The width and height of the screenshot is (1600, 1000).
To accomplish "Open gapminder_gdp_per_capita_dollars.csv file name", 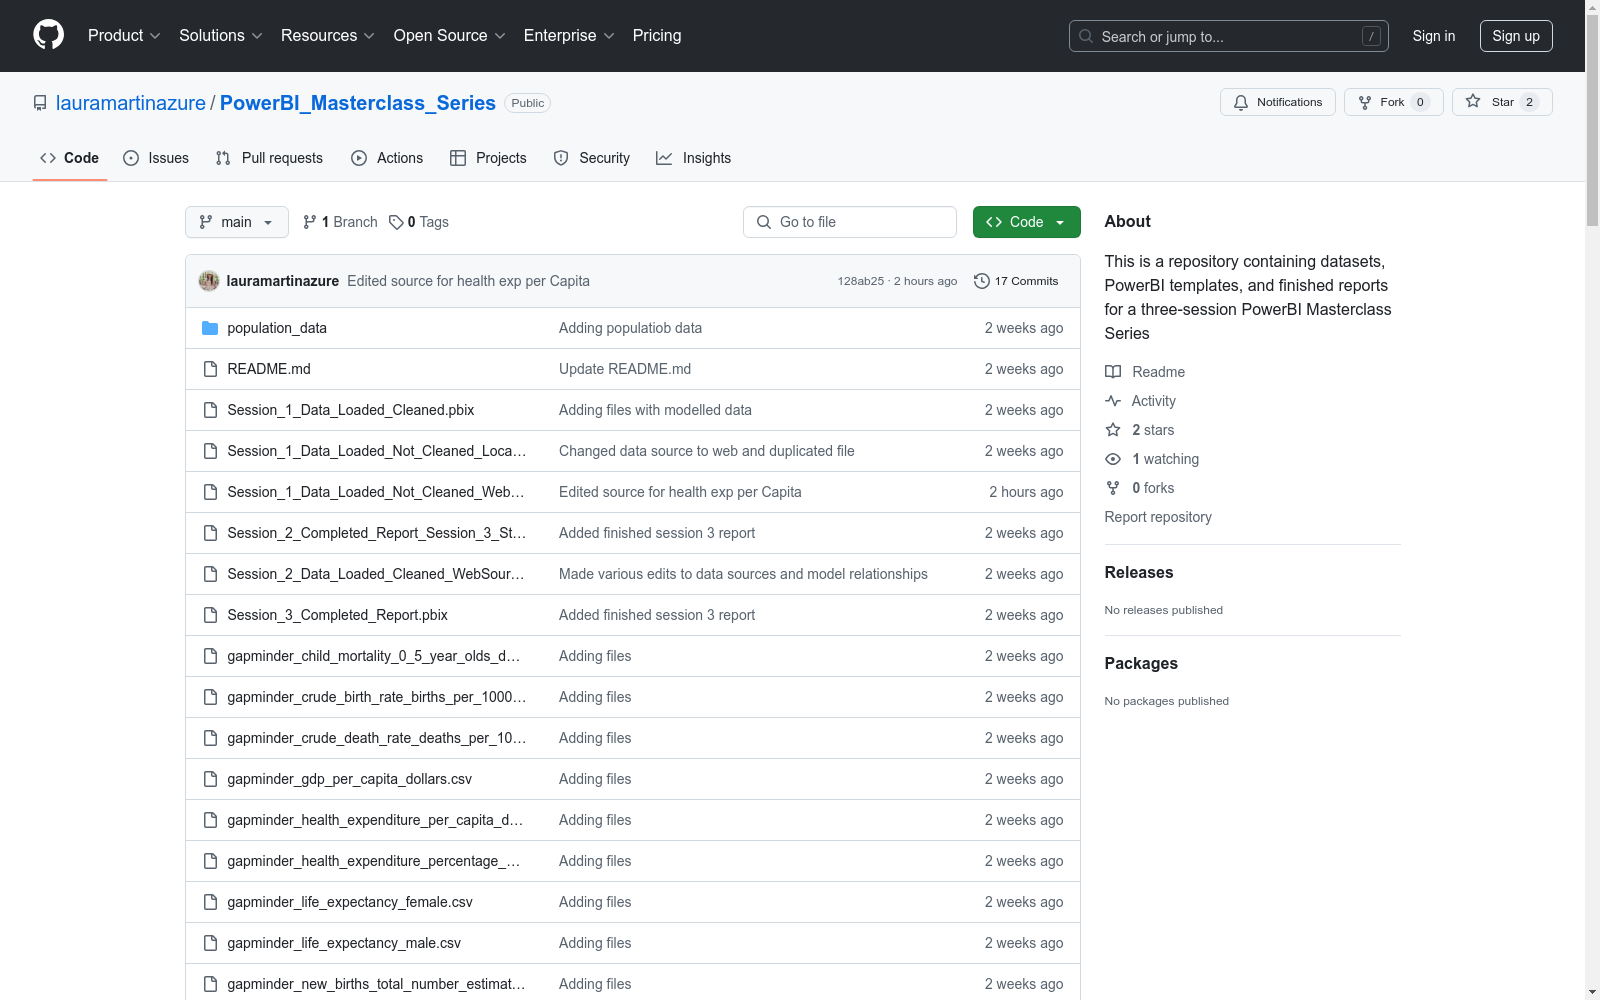I will [x=350, y=779].
